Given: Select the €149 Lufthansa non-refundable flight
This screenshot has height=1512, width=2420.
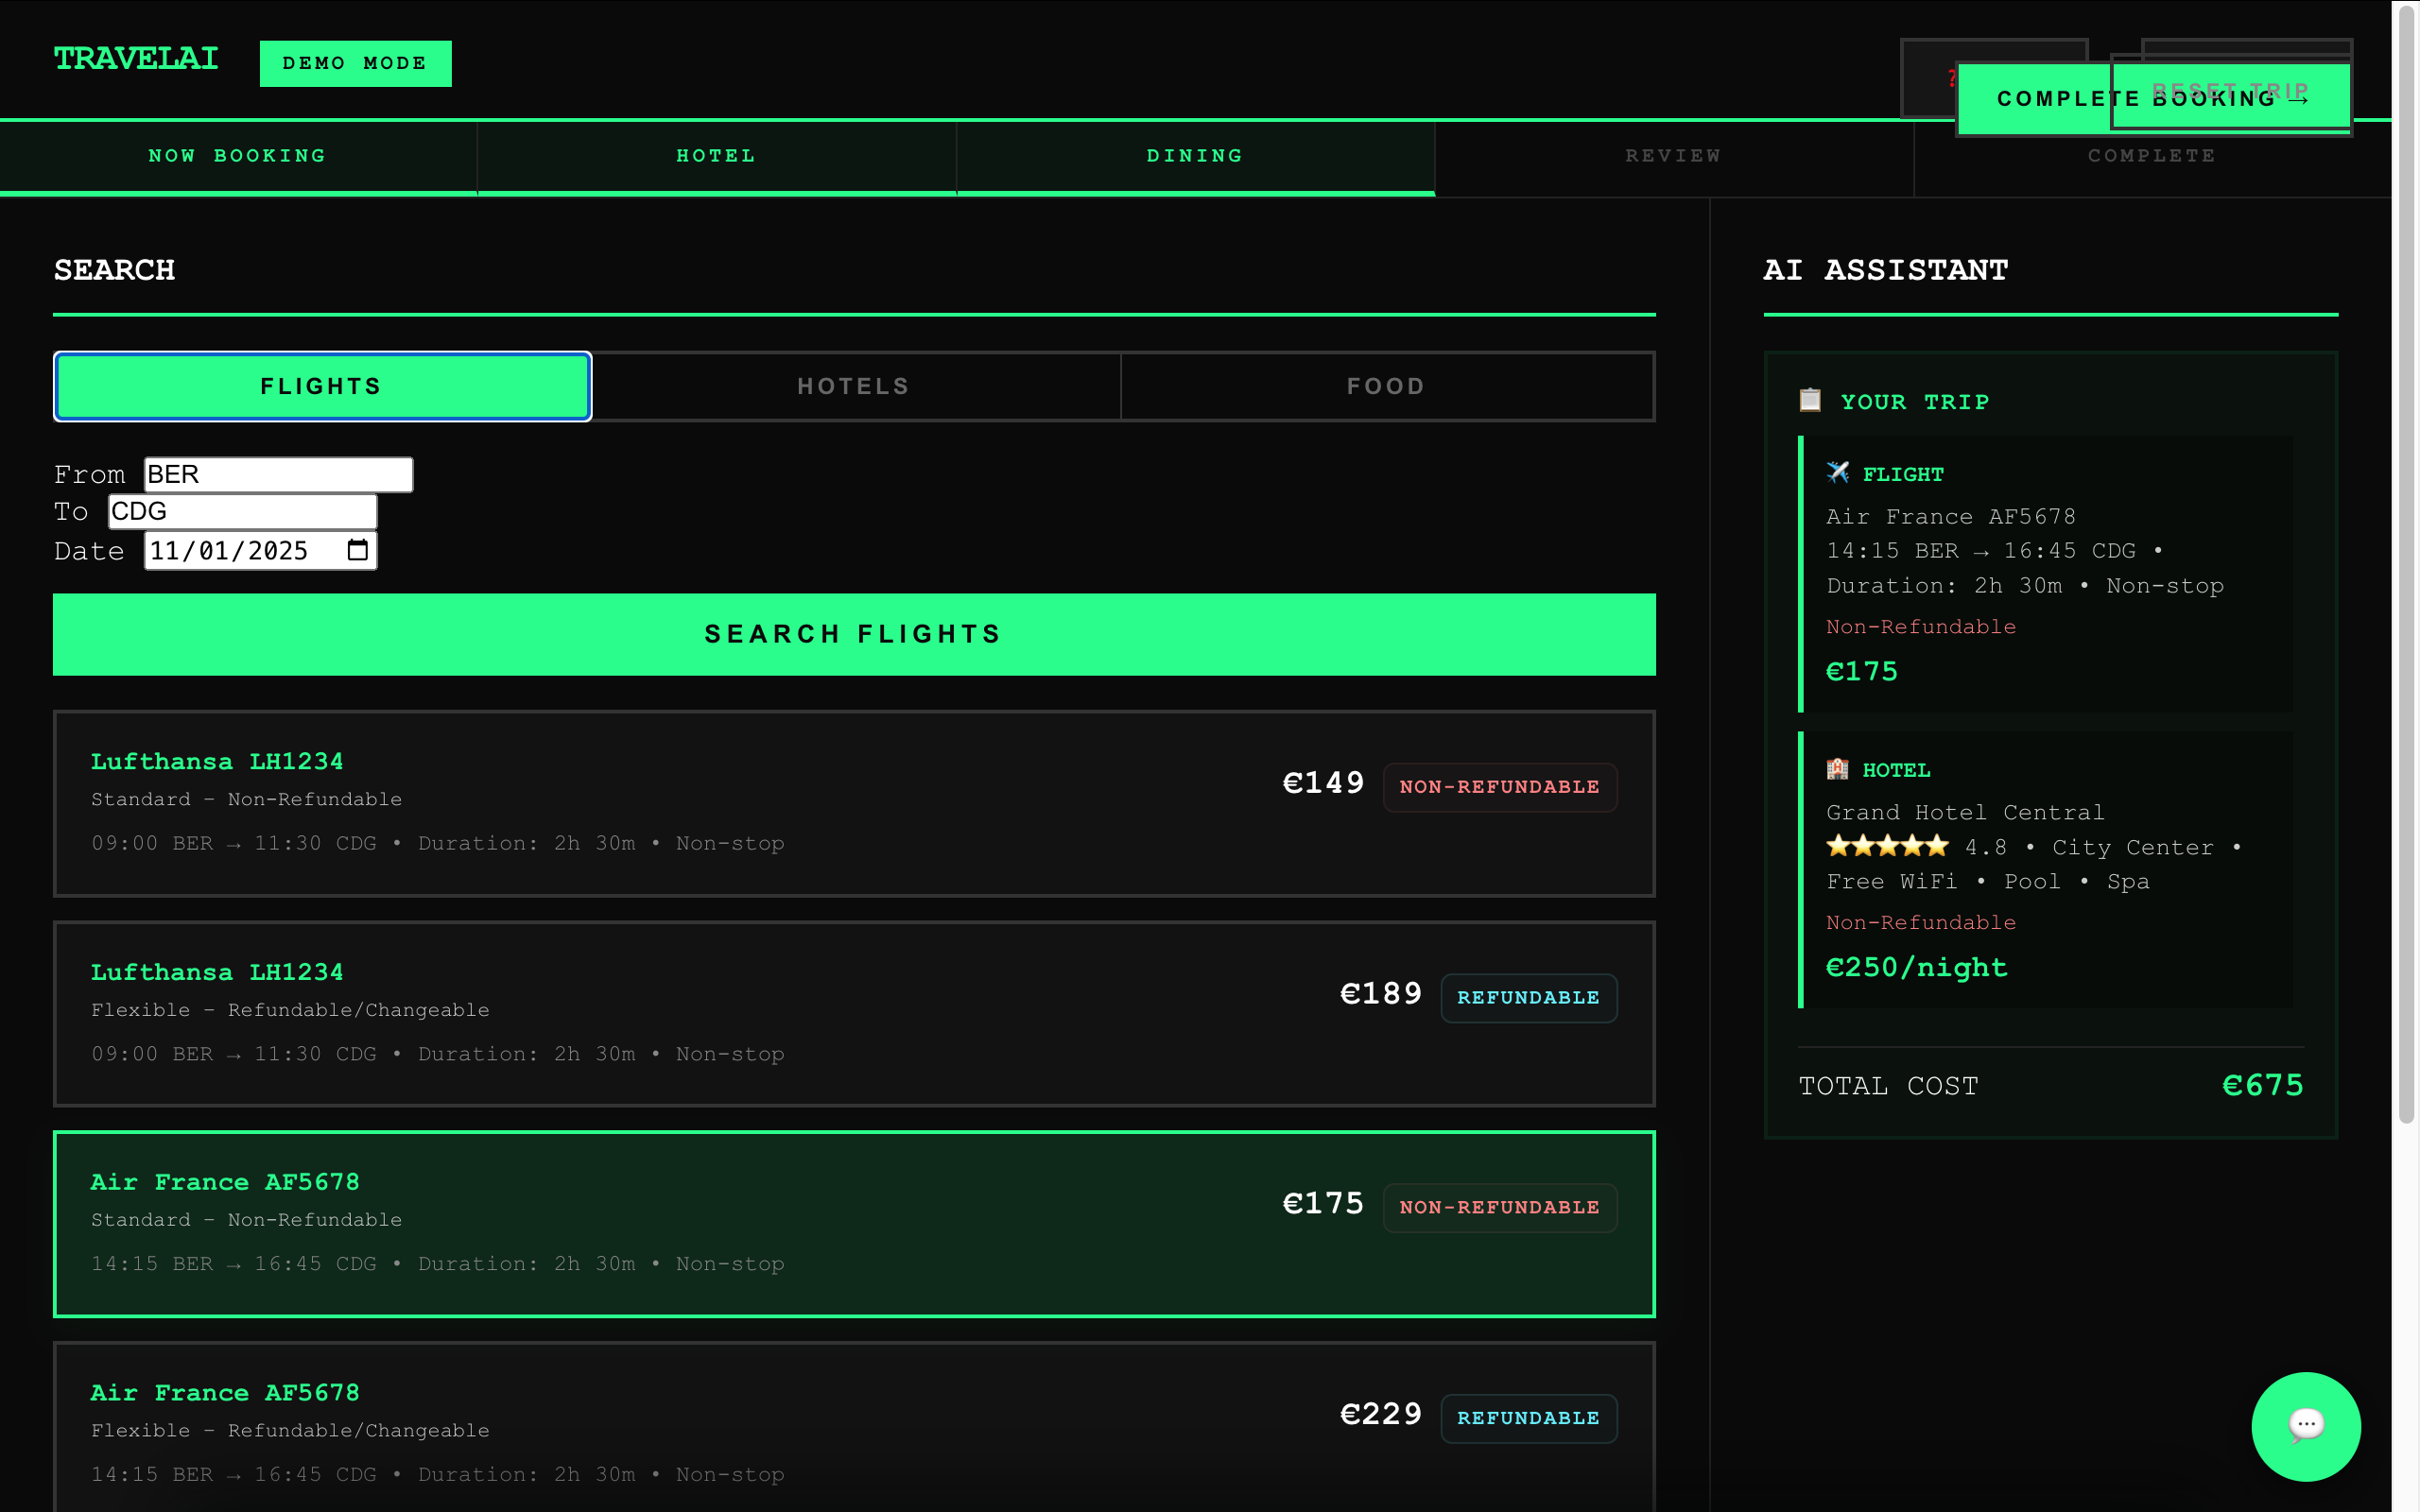Looking at the screenshot, I should (853, 803).
